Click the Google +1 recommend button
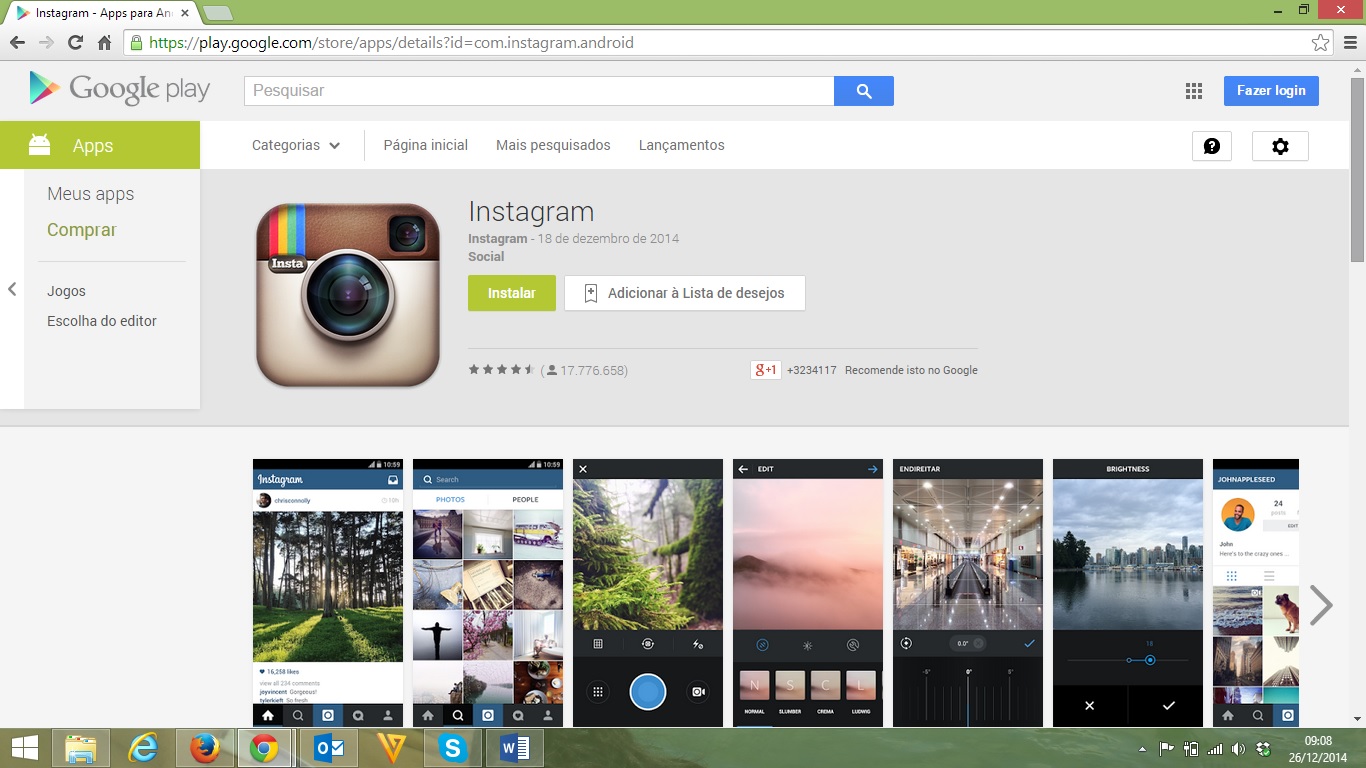 [765, 370]
